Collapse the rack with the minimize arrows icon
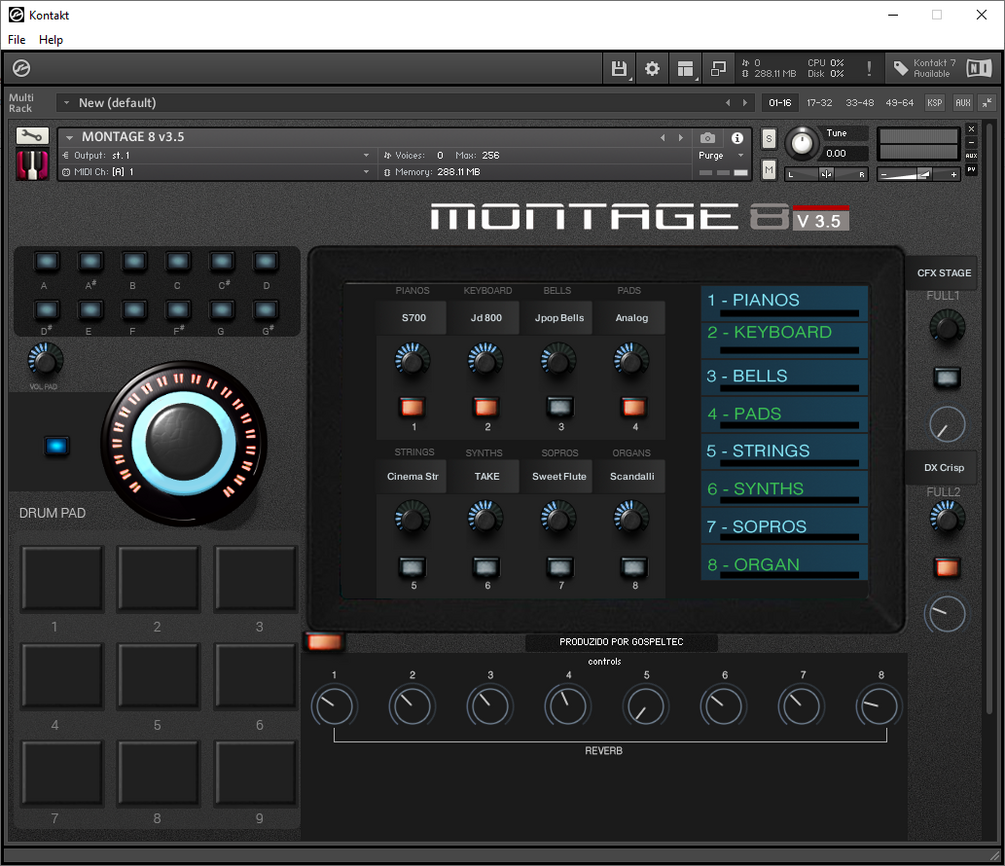This screenshot has height=866, width=1005. pyautogui.click(x=987, y=103)
